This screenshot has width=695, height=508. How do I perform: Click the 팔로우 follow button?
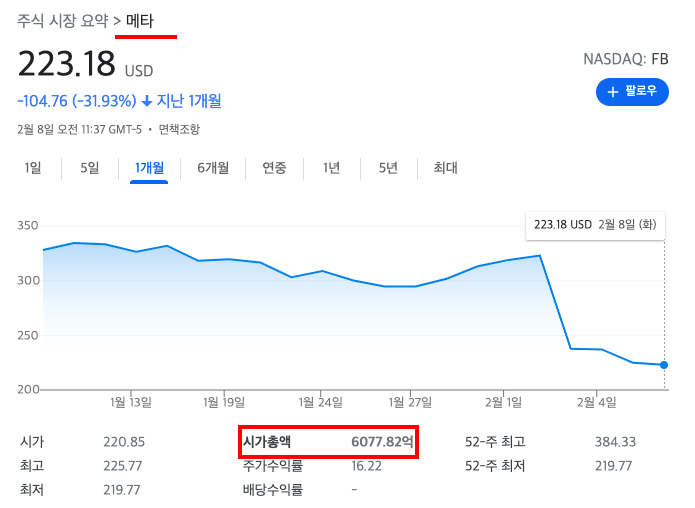pos(632,92)
